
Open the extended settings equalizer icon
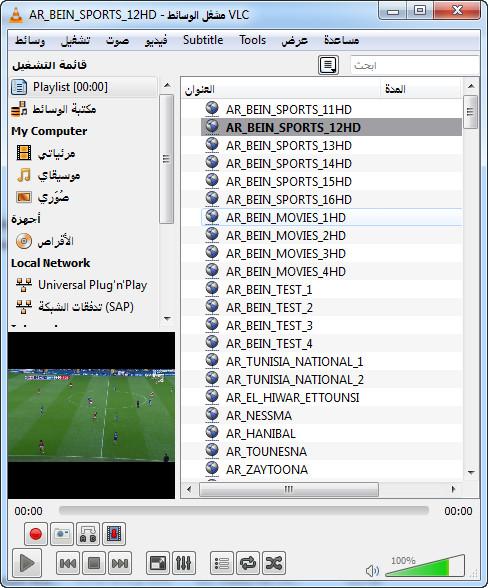pos(184,562)
